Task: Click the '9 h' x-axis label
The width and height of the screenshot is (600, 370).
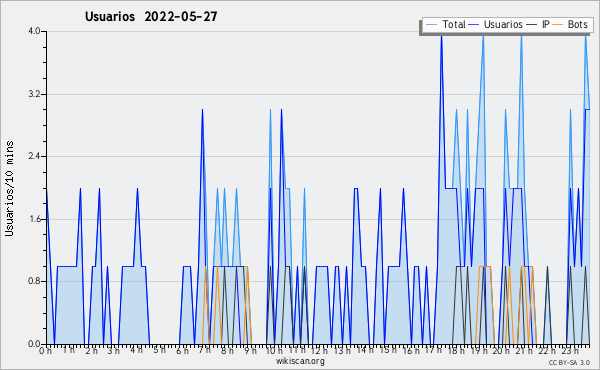Action: click(x=250, y=350)
